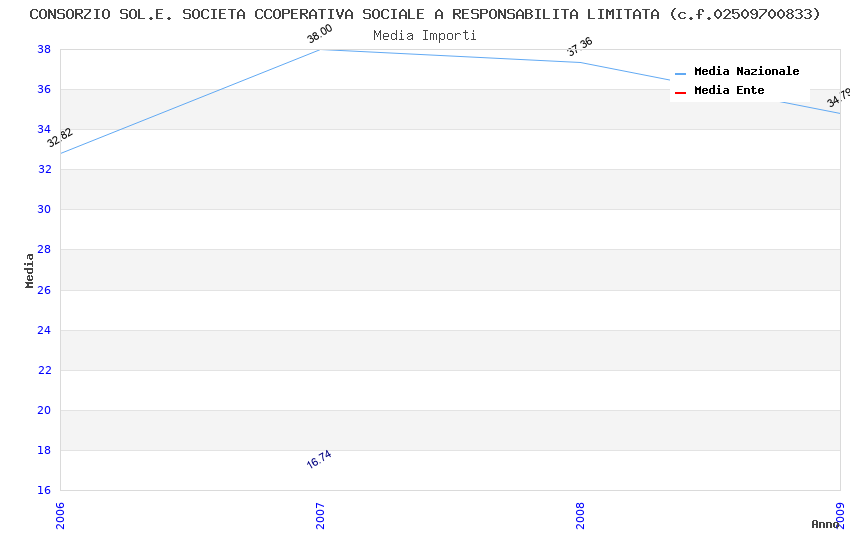Click the y-axis value 16

44,490
